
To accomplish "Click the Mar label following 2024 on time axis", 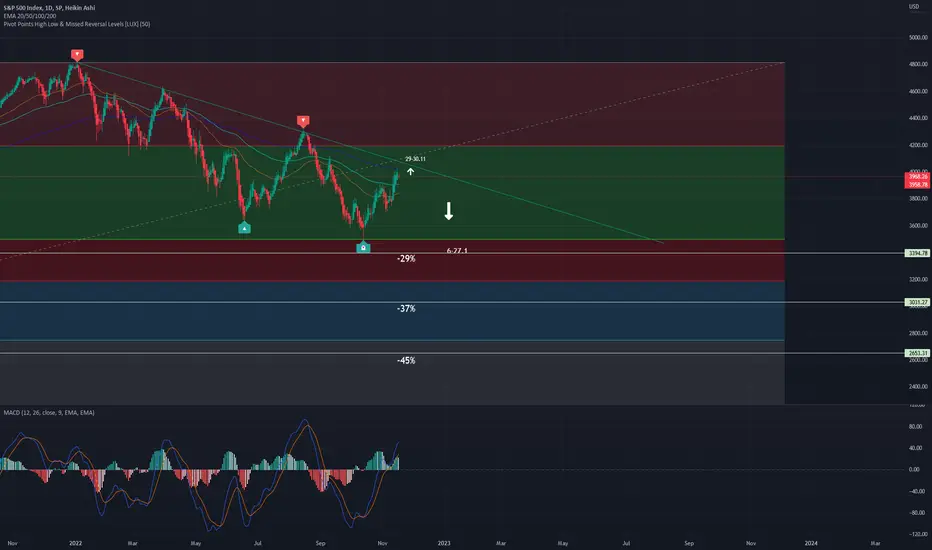I will click(875, 543).
